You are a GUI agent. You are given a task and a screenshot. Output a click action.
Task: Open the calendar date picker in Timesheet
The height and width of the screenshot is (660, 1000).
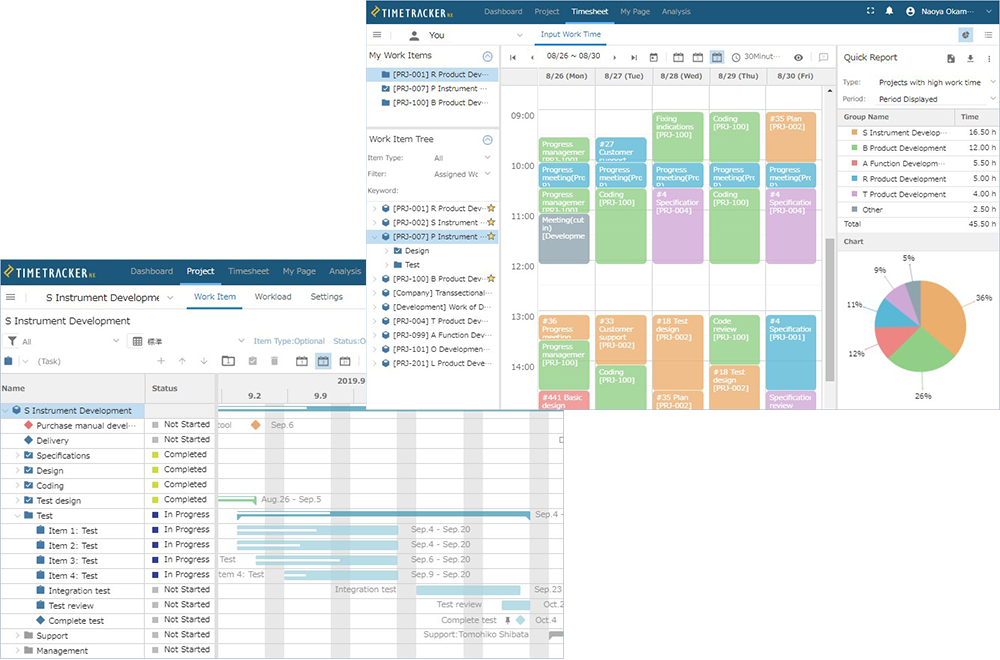coord(654,58)
